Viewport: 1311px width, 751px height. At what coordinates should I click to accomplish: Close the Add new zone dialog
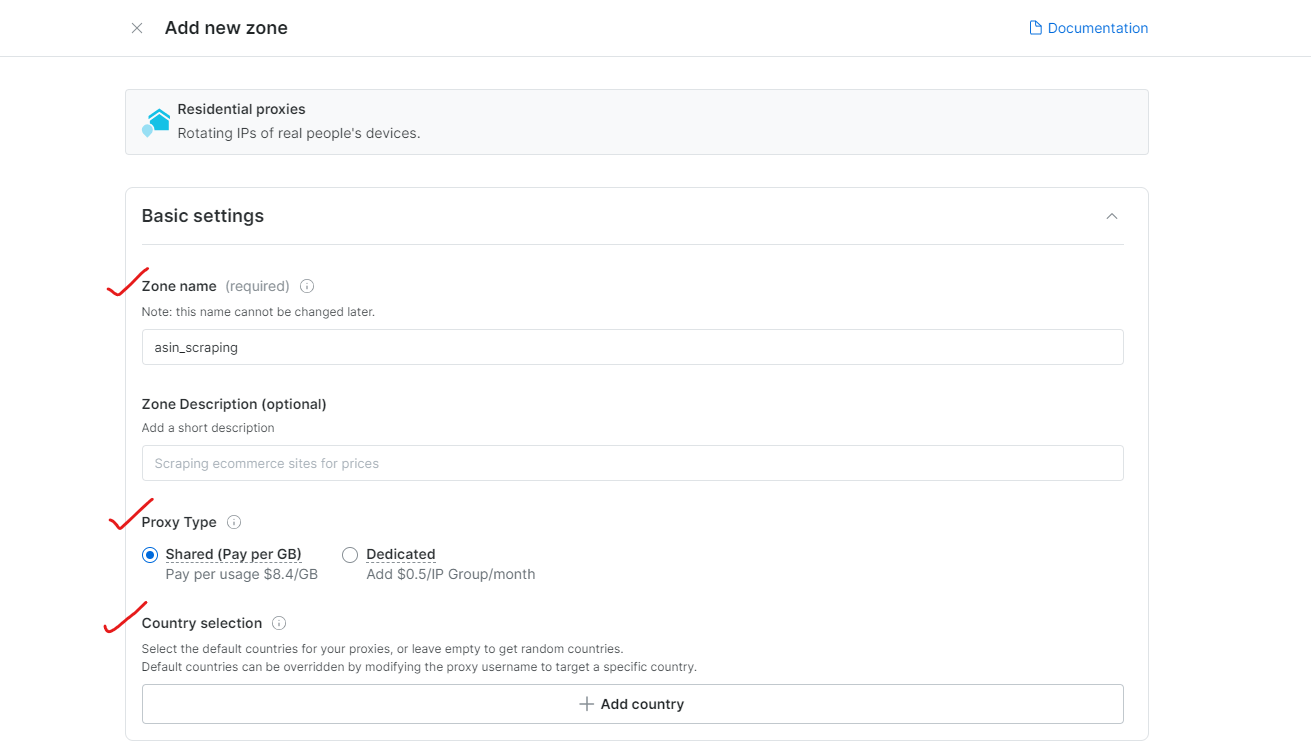(137, 28)
